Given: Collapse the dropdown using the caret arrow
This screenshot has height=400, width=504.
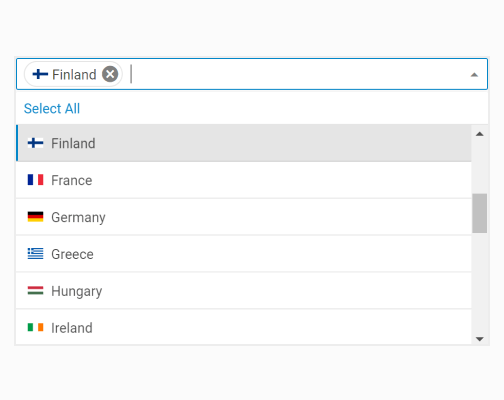Looking at the screenshot, I should click(x=474, y=75).
